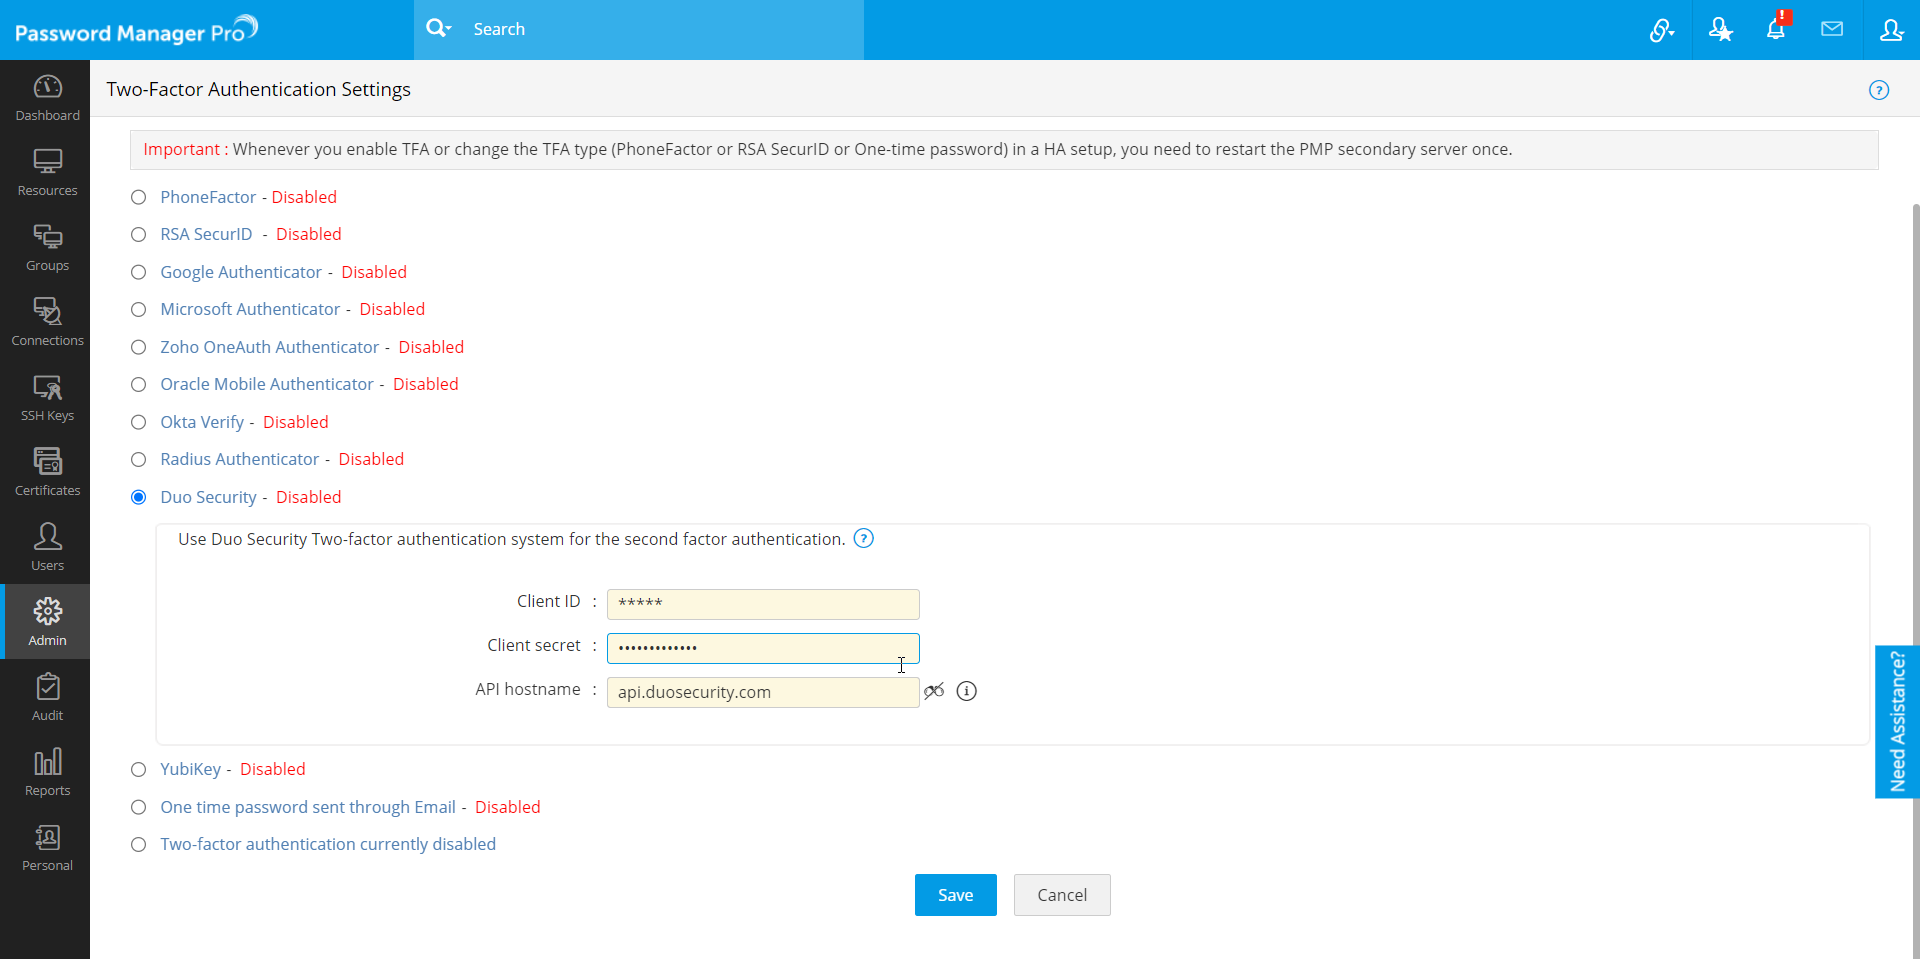Screen dimensions: 1920x959
Task: Select the PhoneFactor radio button
Action: point(139,198)
